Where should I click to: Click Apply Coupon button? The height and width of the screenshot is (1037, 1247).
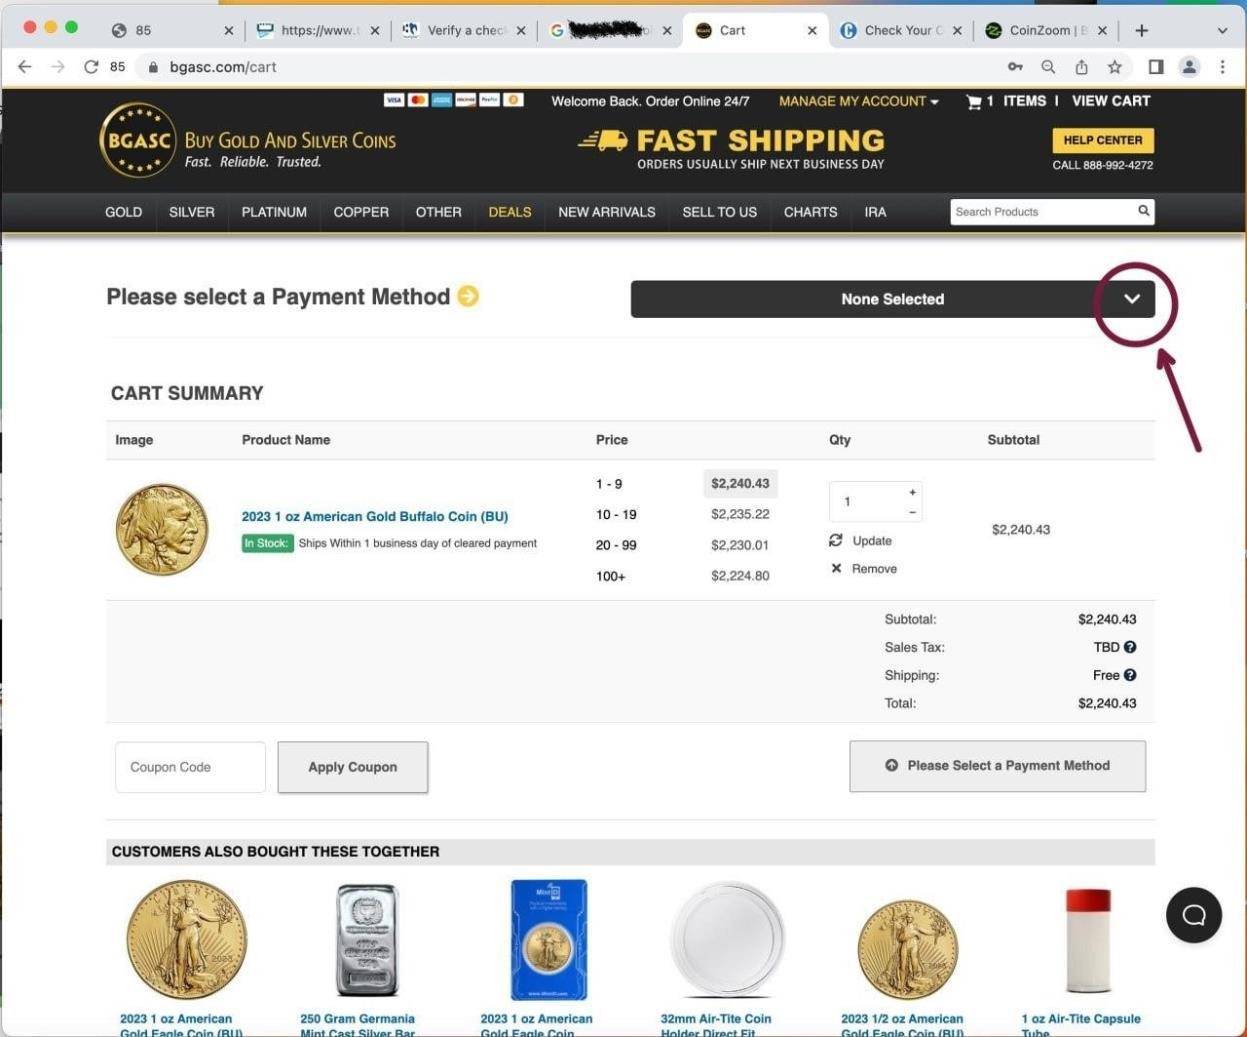[352, 767]
